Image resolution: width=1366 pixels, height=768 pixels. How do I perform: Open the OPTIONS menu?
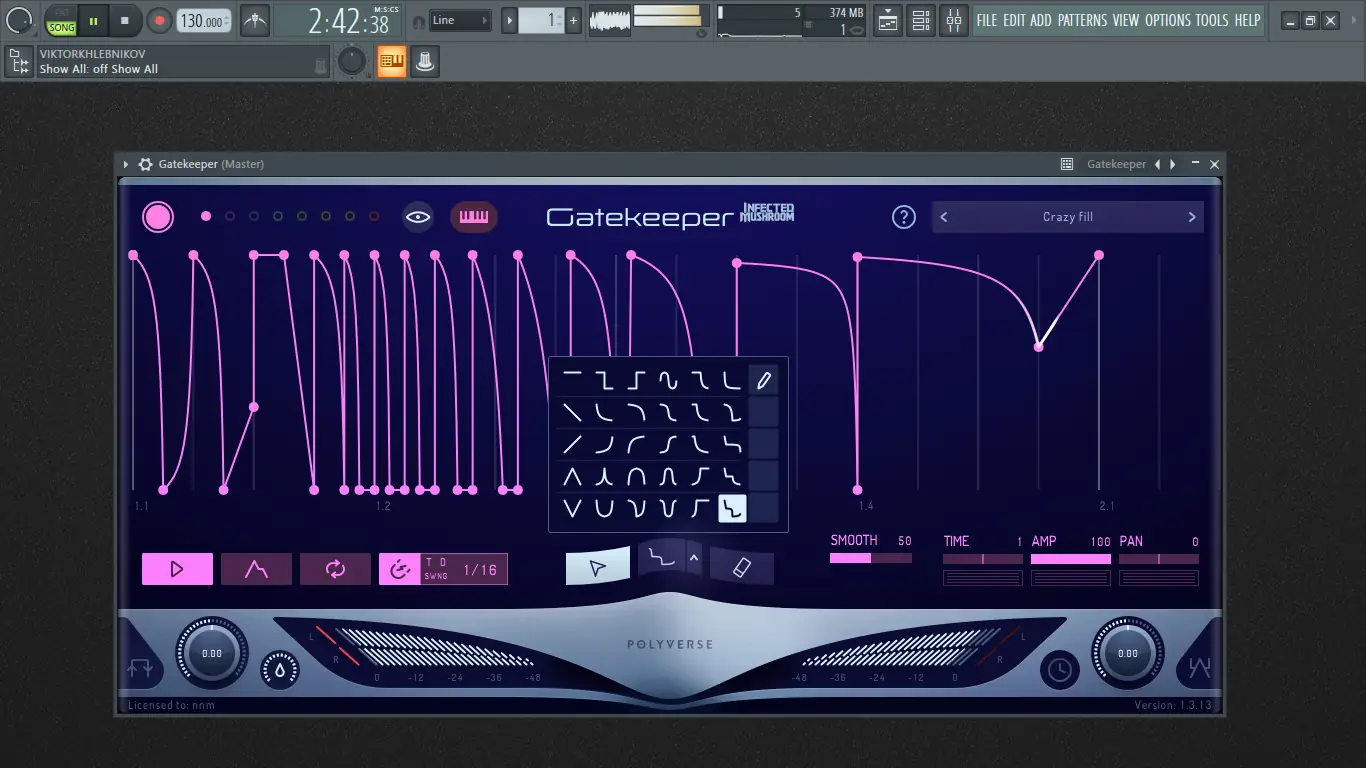(1168, 20)
